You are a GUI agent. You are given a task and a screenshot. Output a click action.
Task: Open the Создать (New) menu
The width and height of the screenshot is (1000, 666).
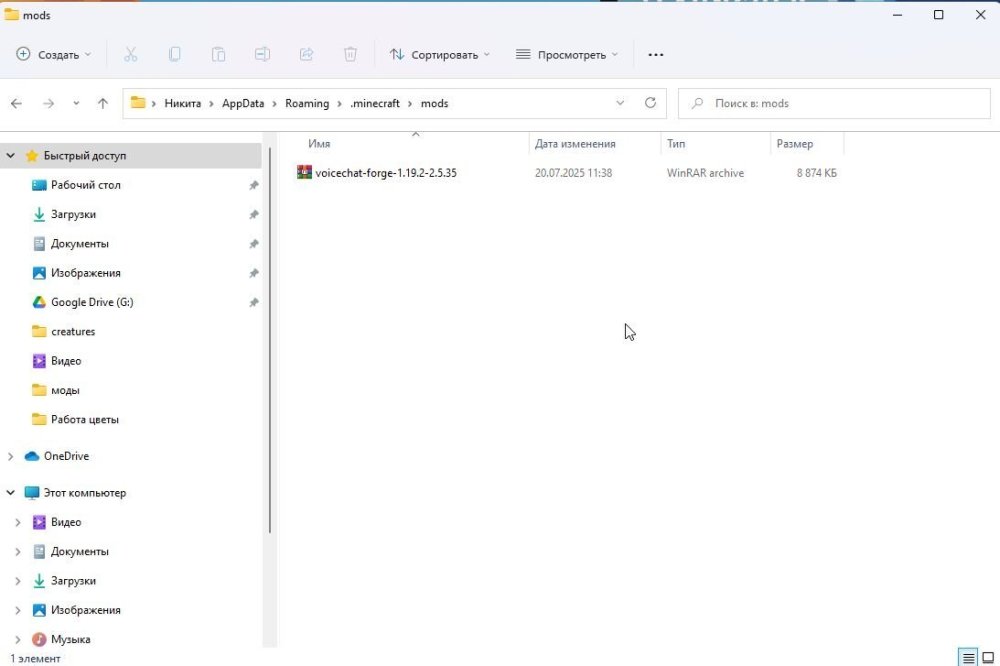(54, 55)
